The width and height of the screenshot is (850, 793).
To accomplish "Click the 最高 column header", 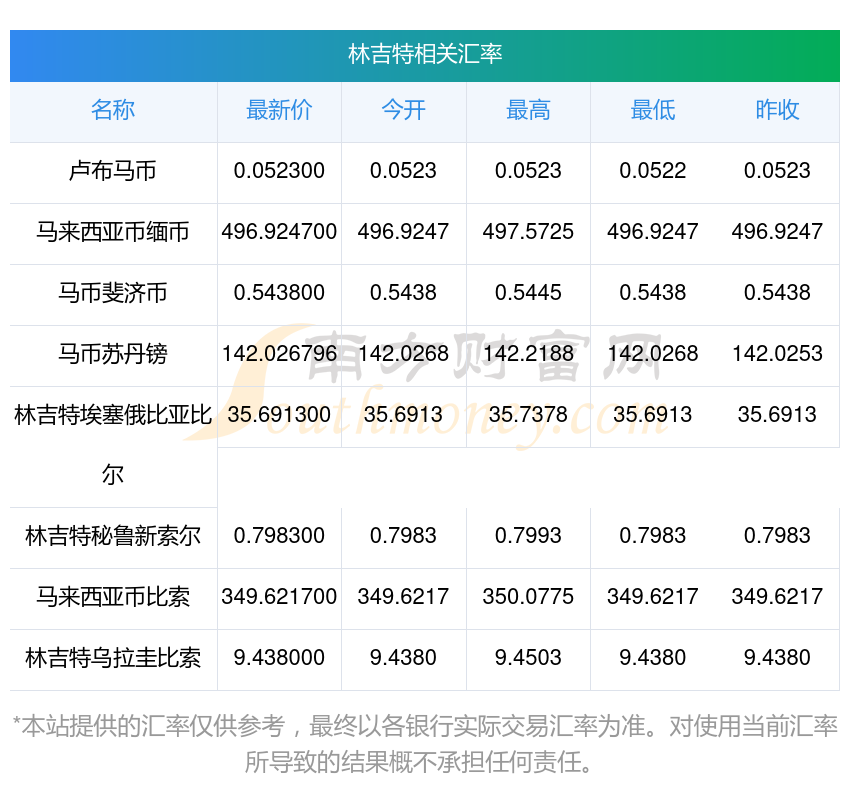I will (528, 110).
